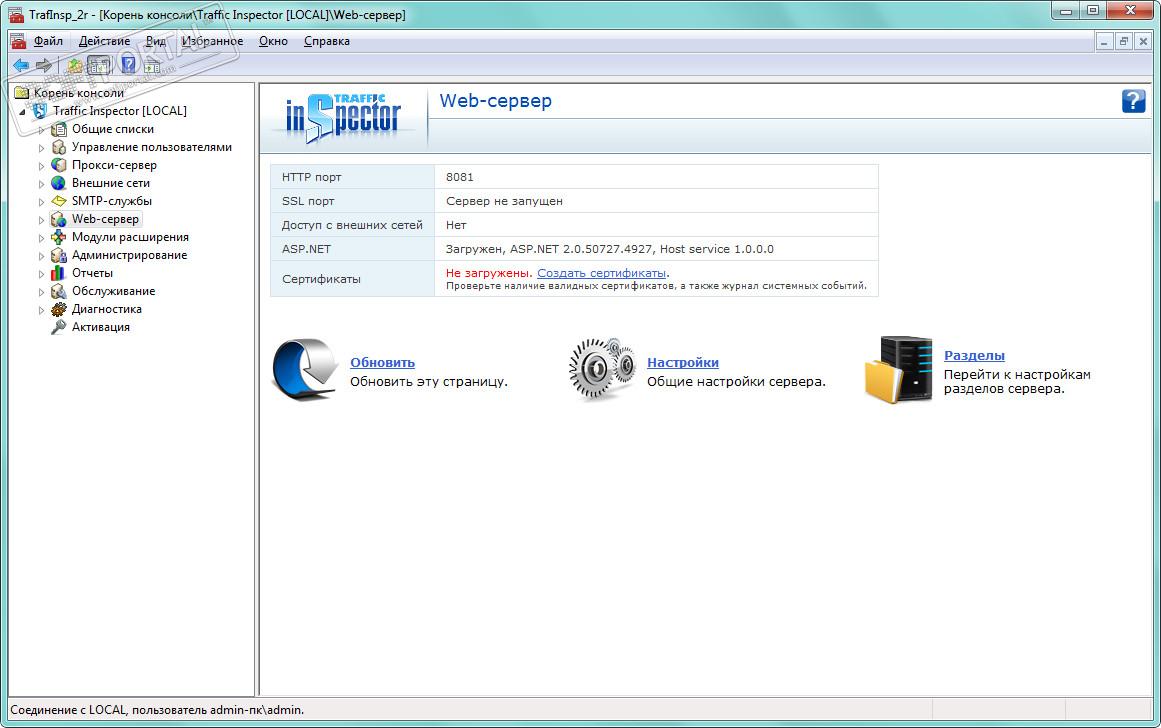Expand the SMTP-службы tree node
The image size is (1161, 728).
(x=41, y=201)
